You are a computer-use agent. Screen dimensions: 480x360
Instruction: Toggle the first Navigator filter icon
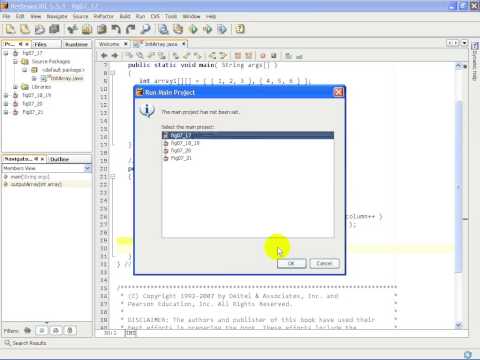[x=28, y=331]
